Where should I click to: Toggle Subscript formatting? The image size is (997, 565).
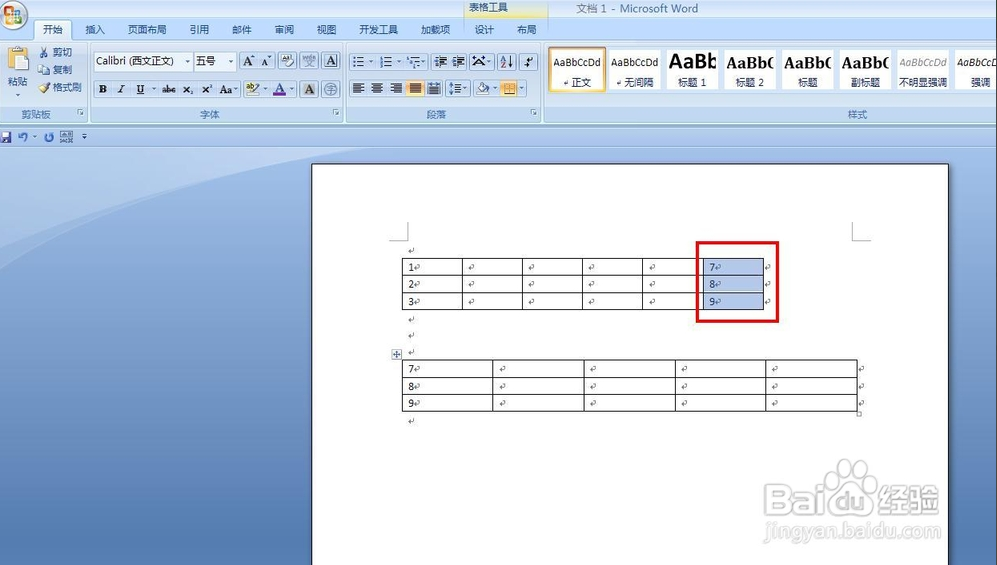[188, 89]
